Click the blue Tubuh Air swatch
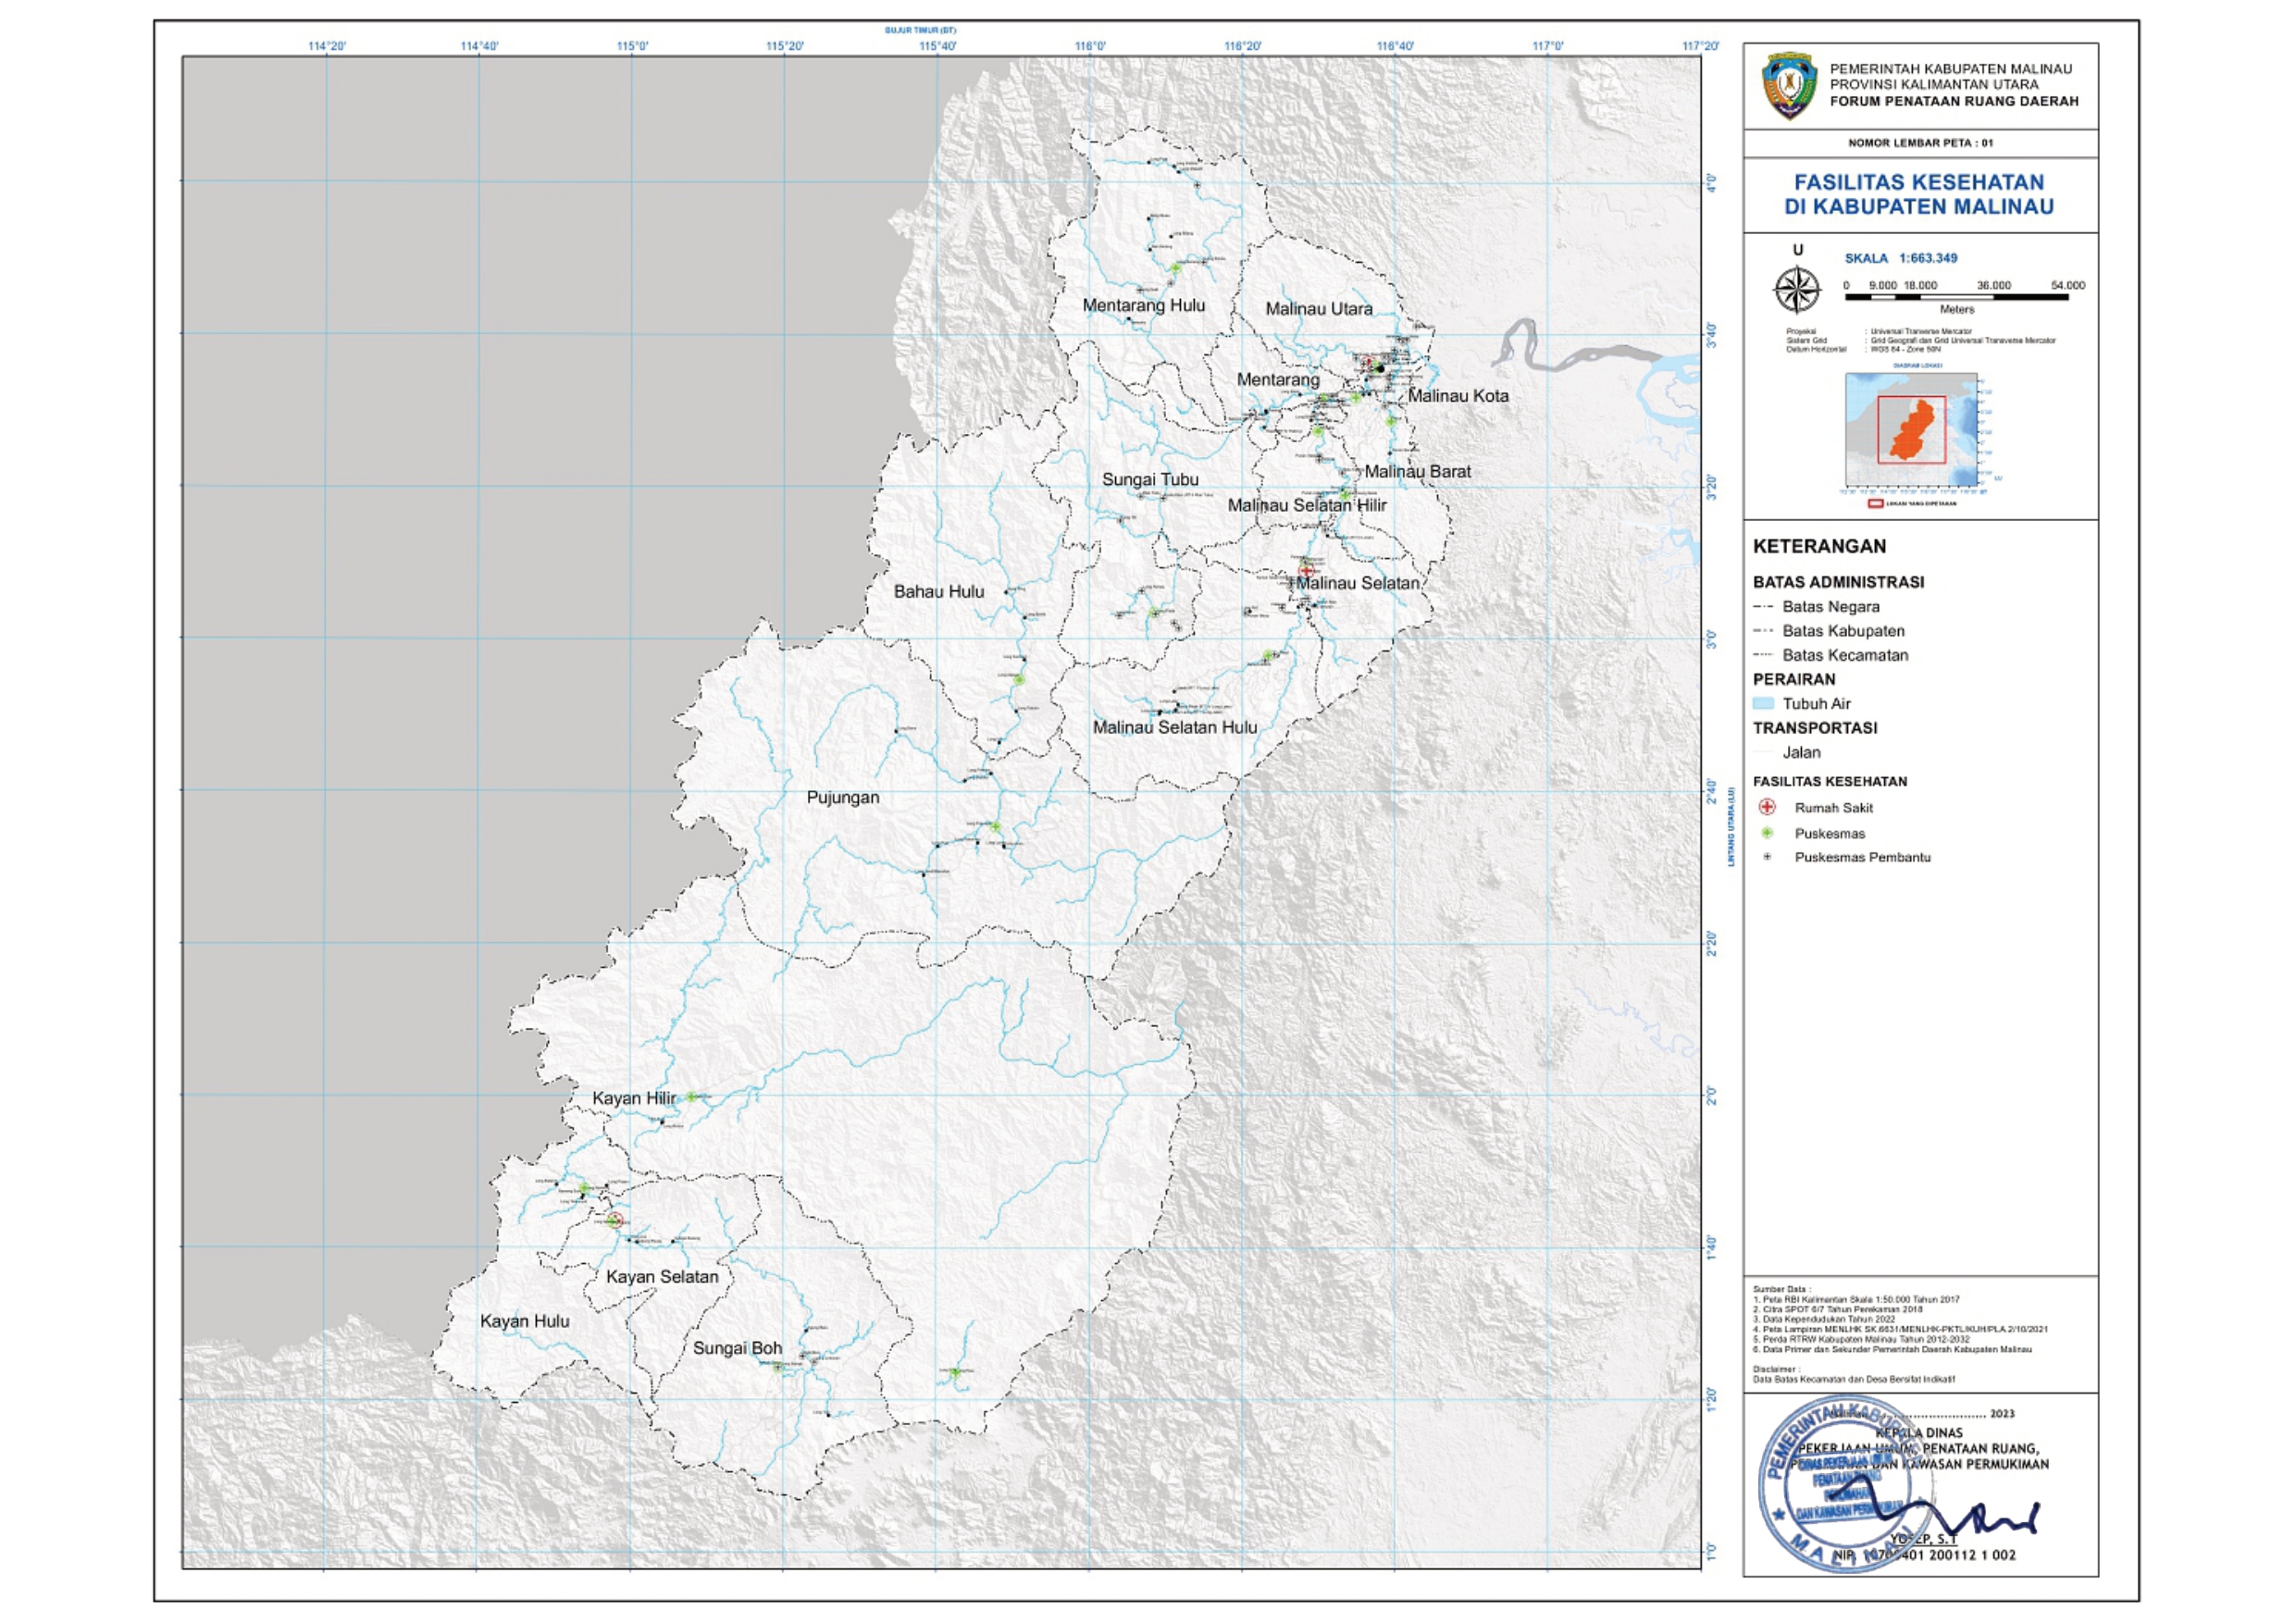Image resolution: width=2296 pixels, height=1623 pixels. (x=1763, y=704)
